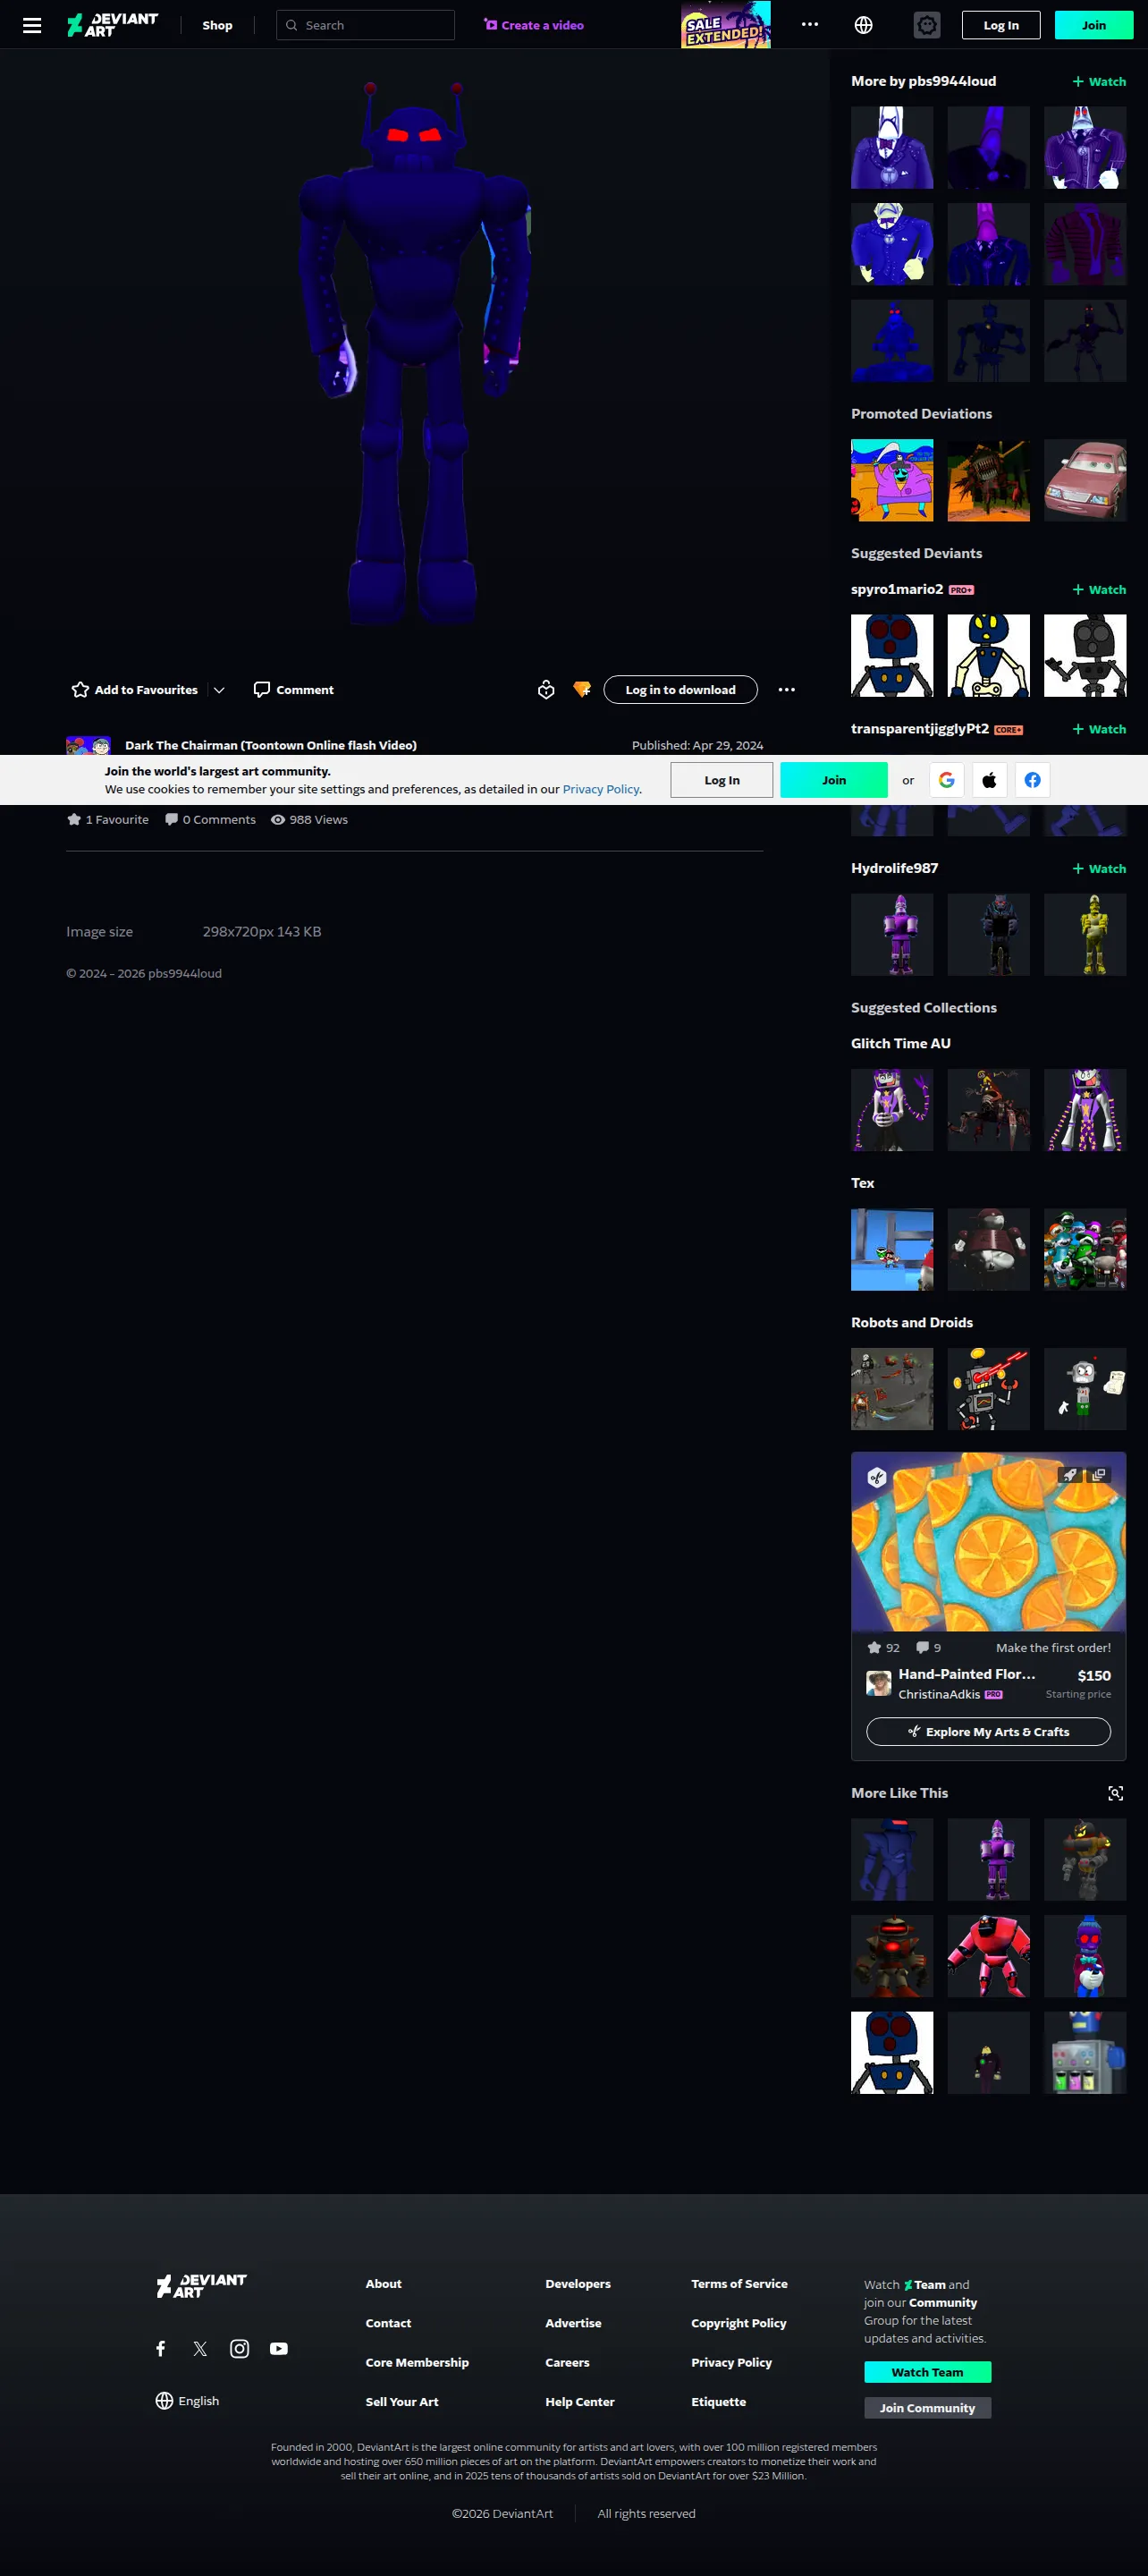This screenshot has height=2576, width=1148.
Task: Open DeviantArt YouTube in footer
Action: [x=279, y=2349]
